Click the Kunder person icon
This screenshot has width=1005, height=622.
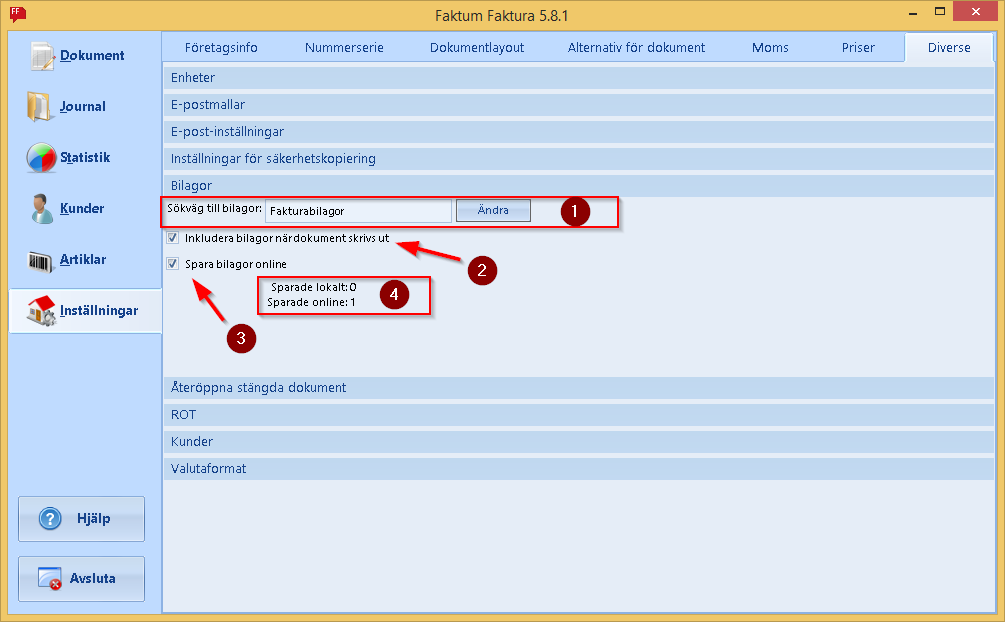point(42,208)
